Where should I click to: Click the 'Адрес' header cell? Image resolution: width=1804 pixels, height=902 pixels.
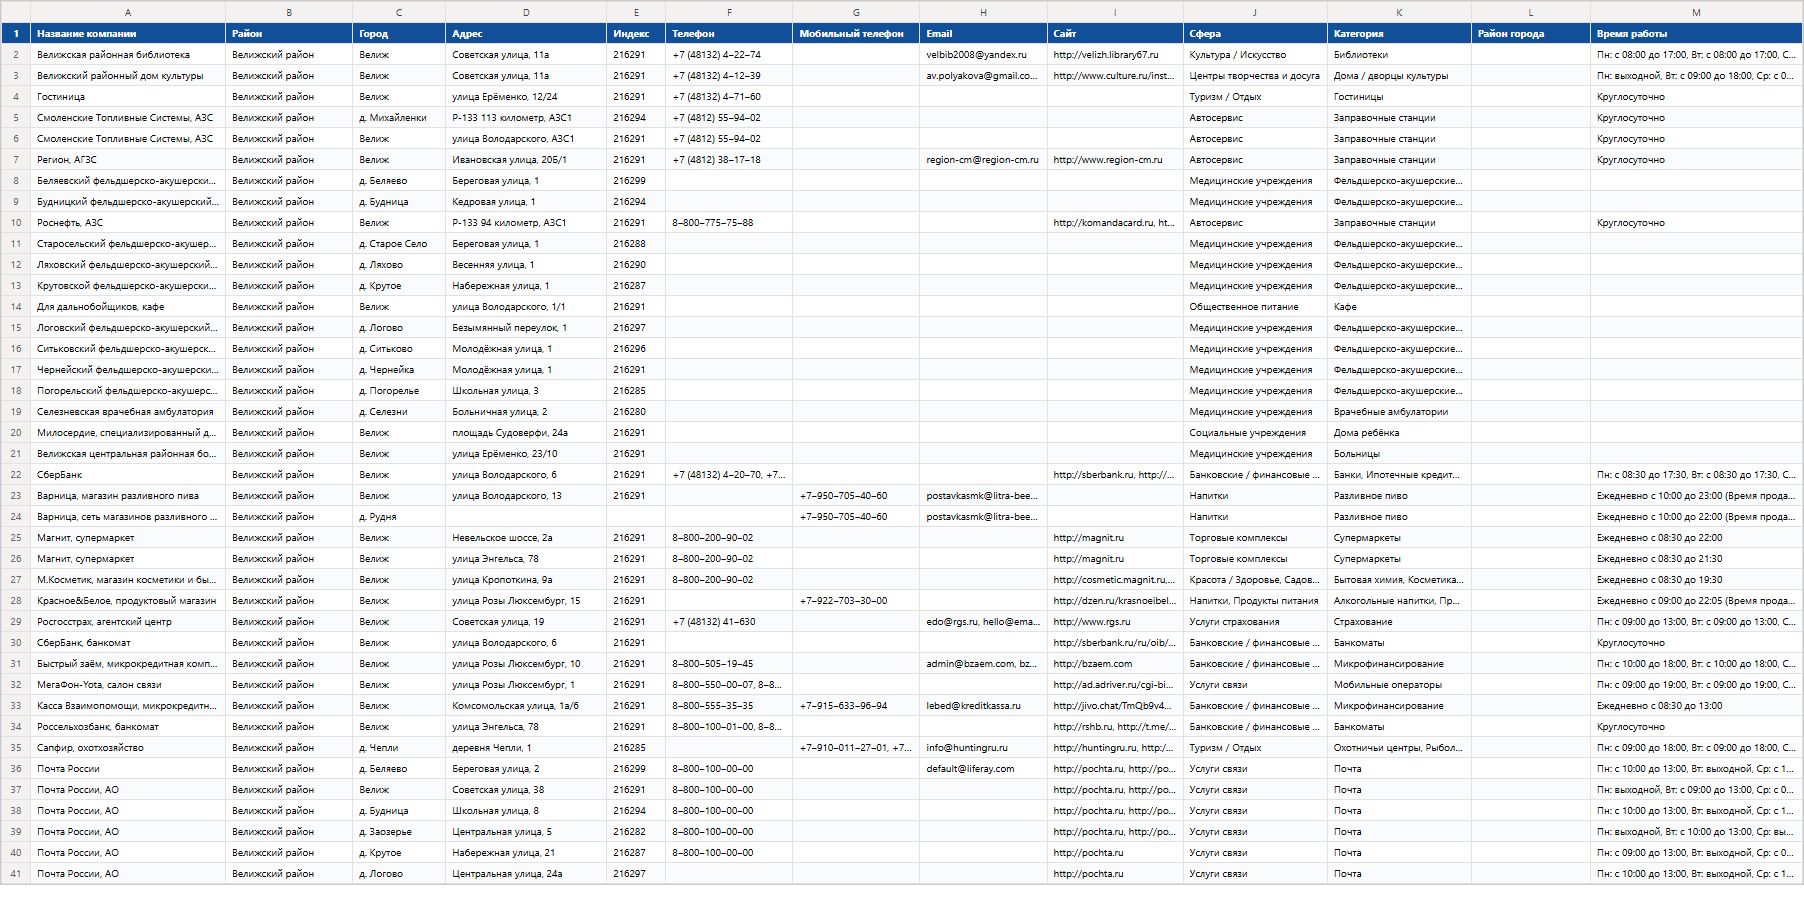tap(526, 33)
